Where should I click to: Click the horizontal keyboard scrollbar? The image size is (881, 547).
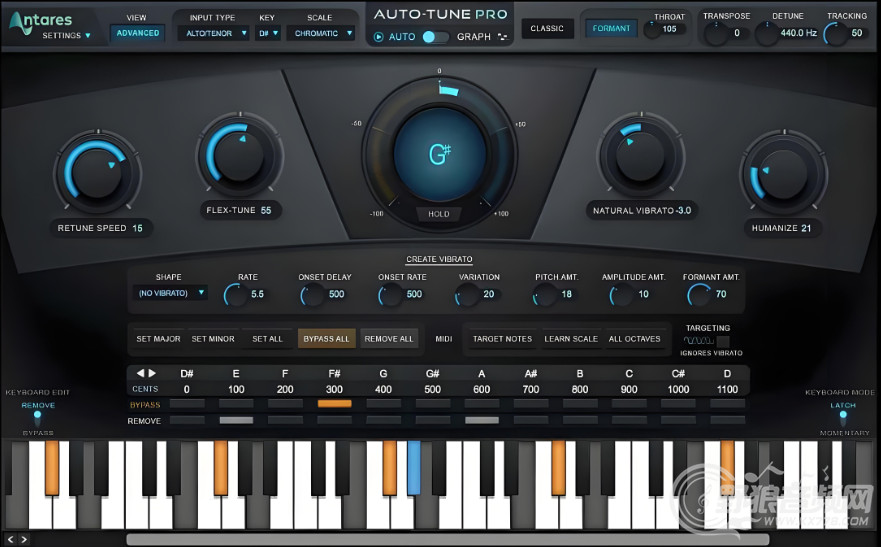(x=447, y=539)
